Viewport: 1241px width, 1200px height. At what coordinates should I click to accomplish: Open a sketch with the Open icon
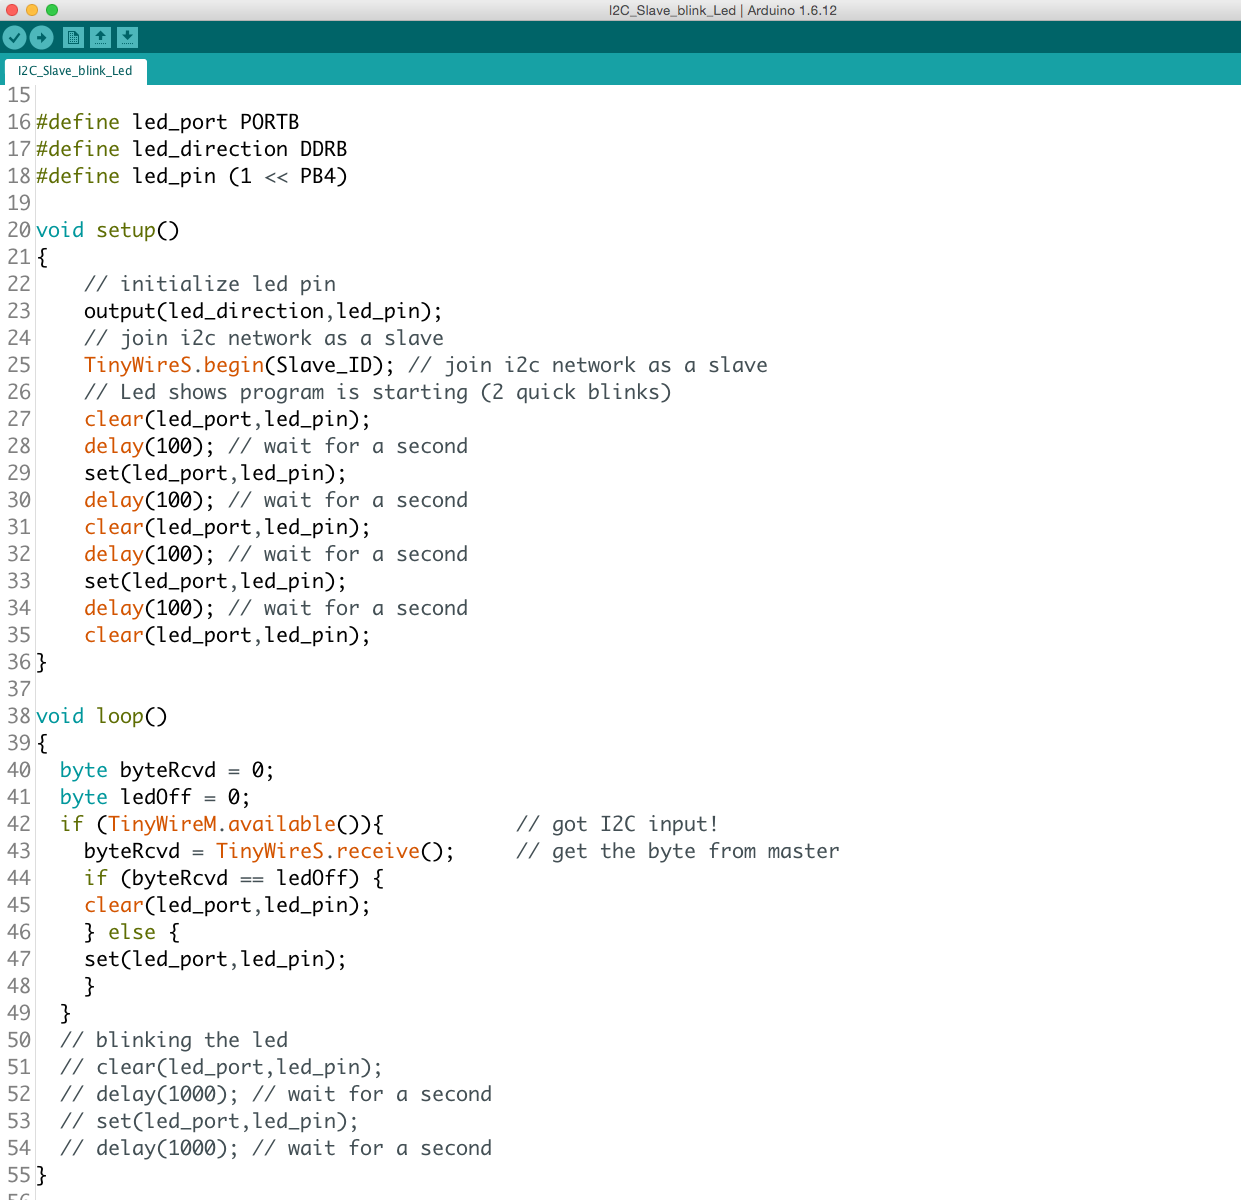100,38
